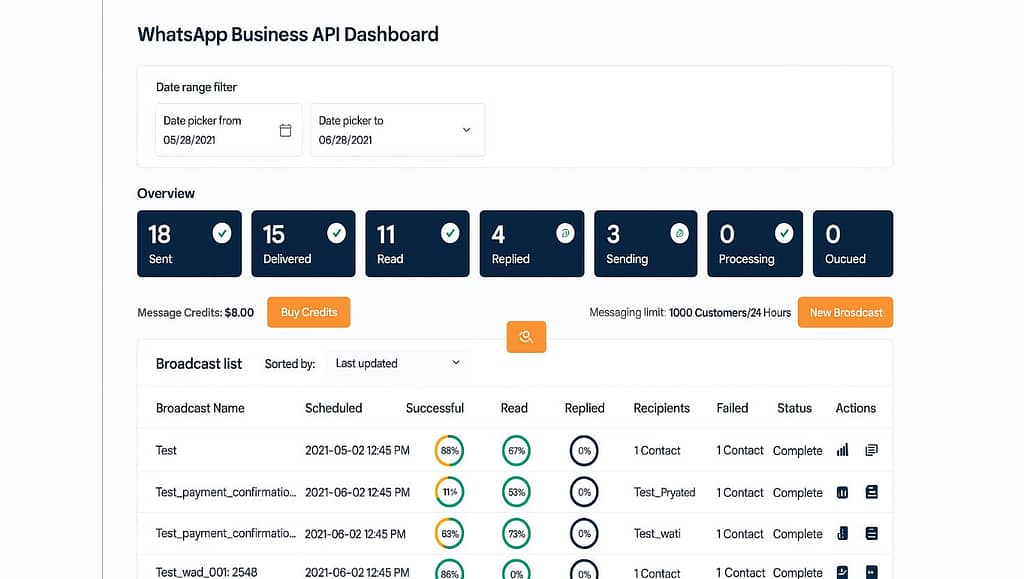This screenshot has height=579, width=1024.
Task: Click Complete status in Test row
Action: coord(797,450)
